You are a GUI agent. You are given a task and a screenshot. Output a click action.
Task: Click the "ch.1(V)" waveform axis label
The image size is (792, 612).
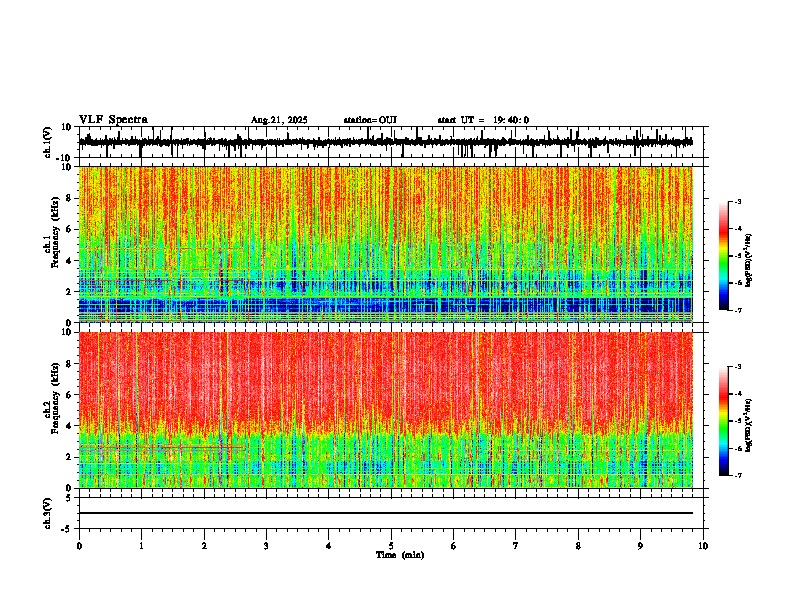48,142
